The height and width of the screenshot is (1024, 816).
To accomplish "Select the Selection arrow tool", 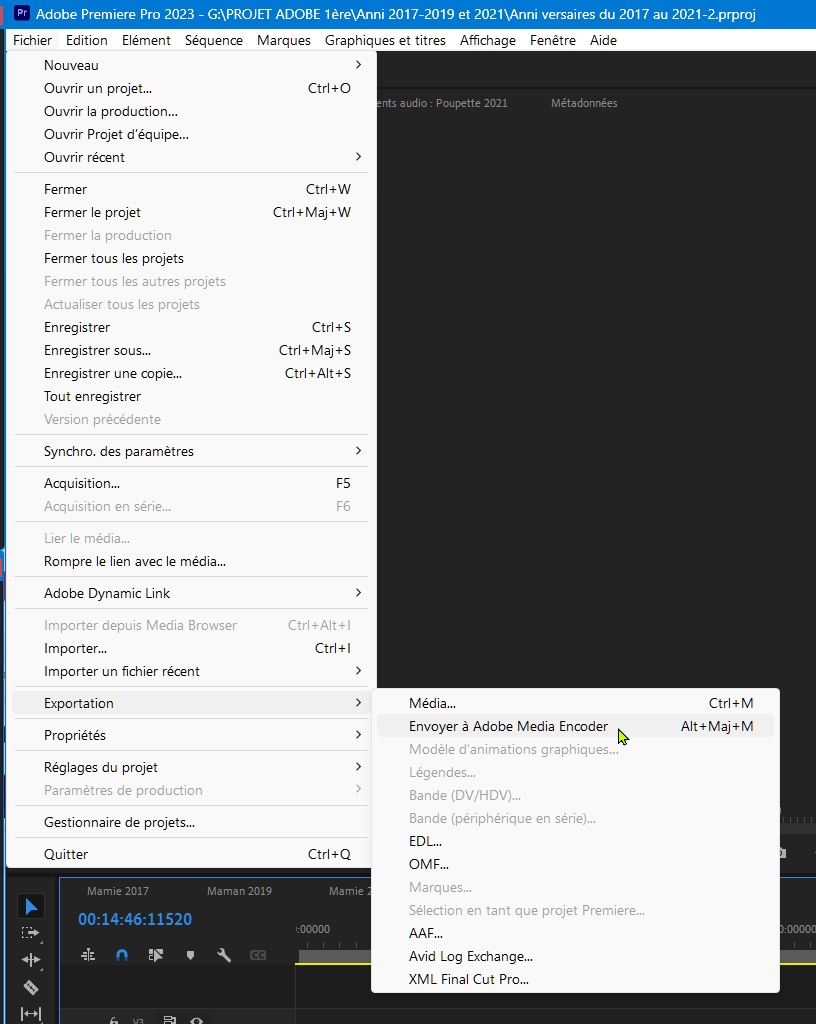I will tap(31, 906).
